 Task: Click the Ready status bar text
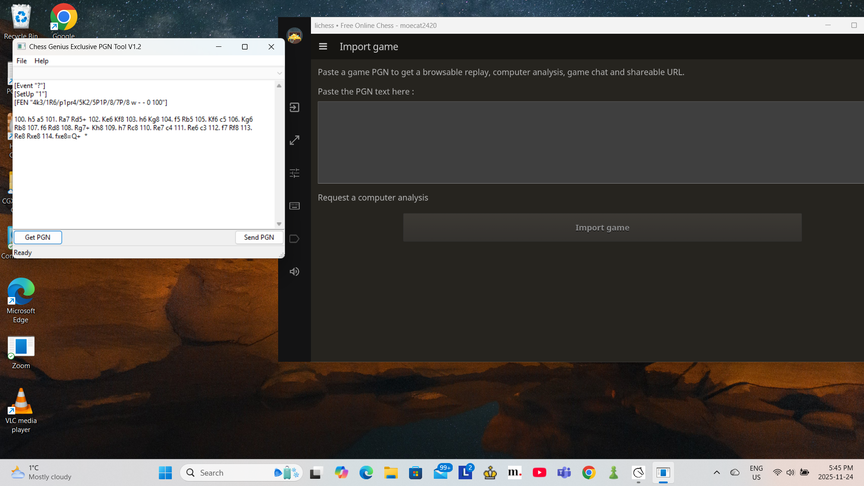(23, 252)
